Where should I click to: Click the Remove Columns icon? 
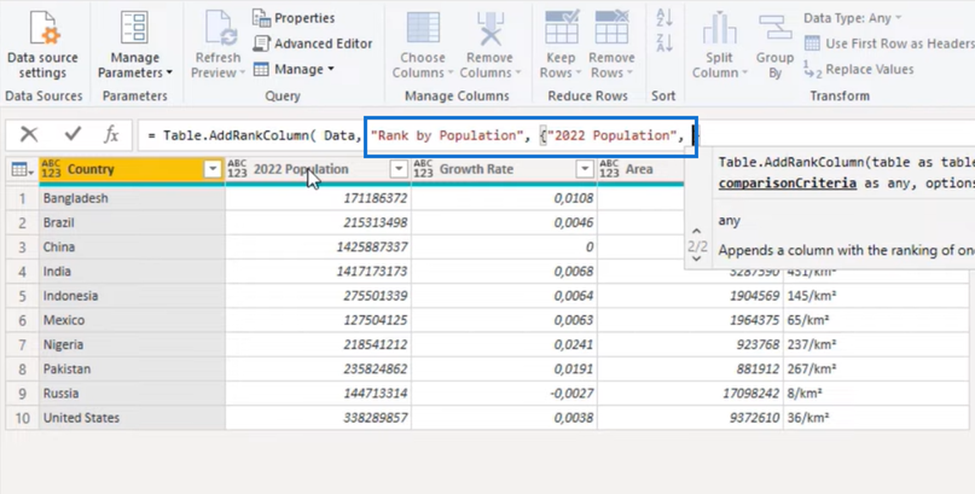[x=491, y=28]
